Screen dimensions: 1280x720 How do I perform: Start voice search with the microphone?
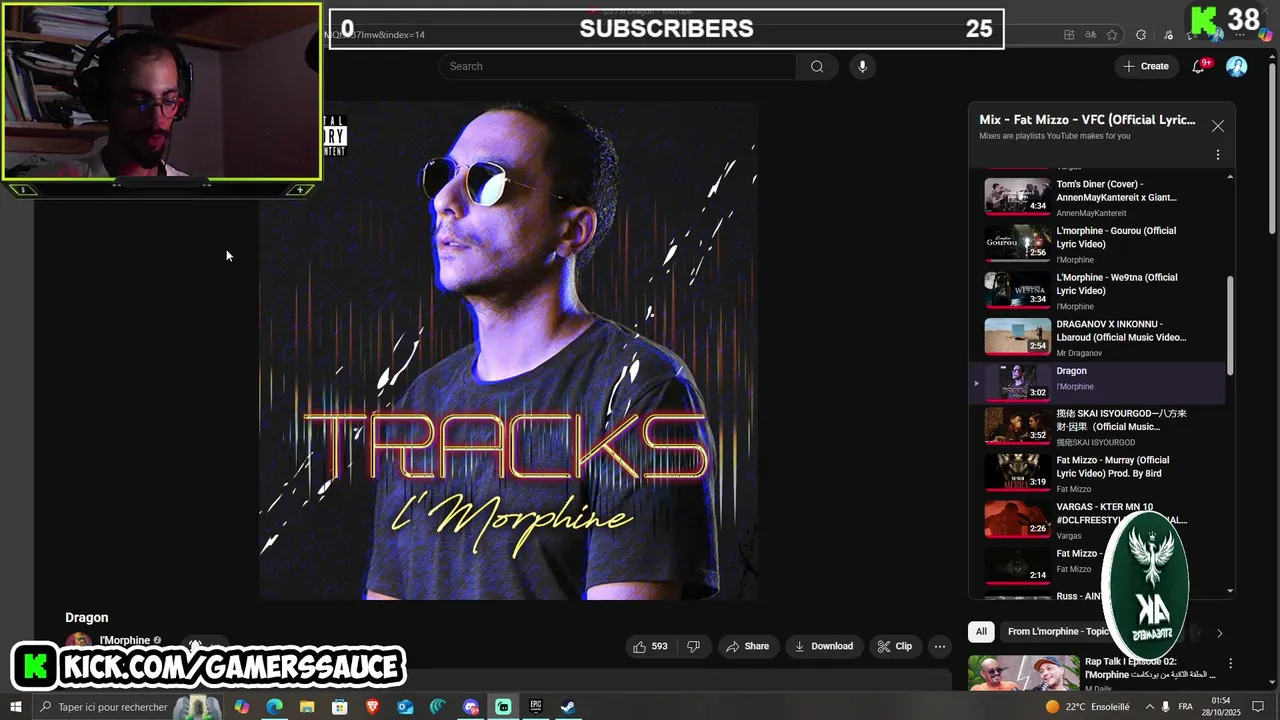click(862, 66)
